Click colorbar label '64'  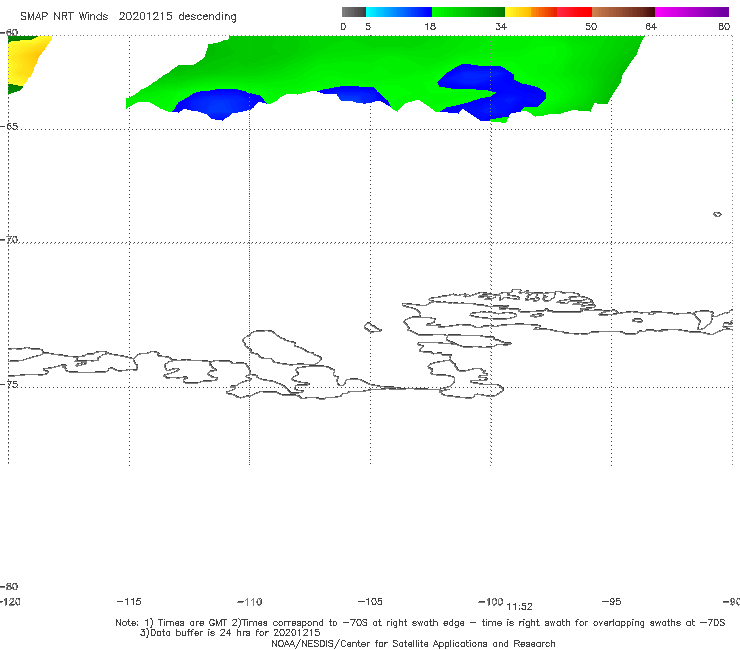coord(651,26)
